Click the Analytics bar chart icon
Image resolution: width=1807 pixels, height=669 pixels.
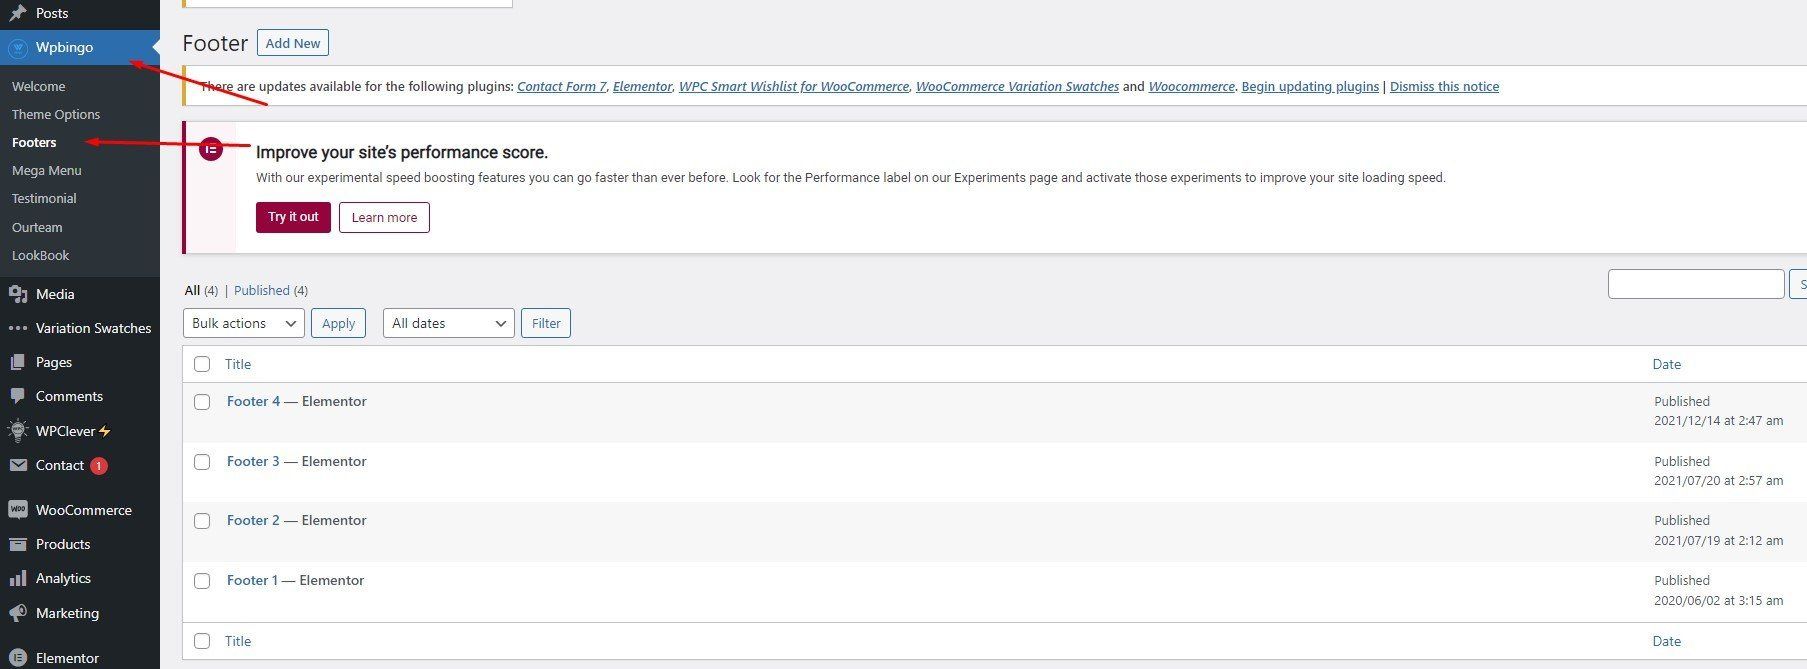pyautogui.click(x=17, y=579)
